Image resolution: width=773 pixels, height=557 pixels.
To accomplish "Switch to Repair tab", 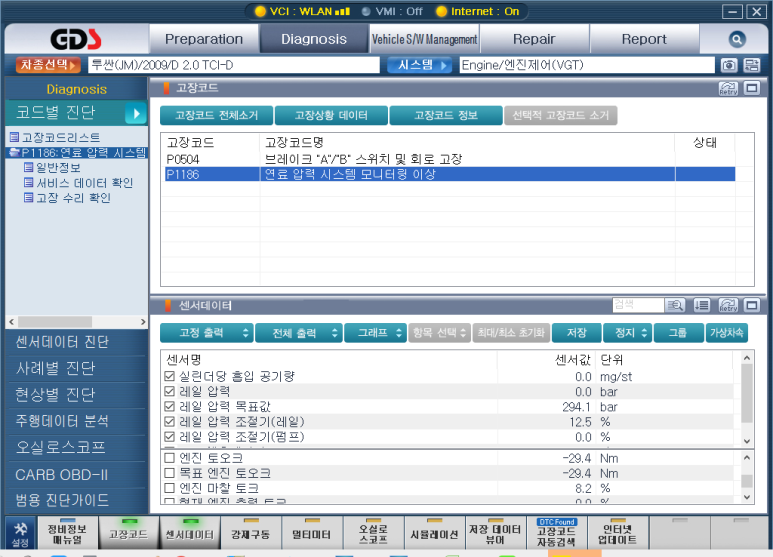I will coord(534,39).
